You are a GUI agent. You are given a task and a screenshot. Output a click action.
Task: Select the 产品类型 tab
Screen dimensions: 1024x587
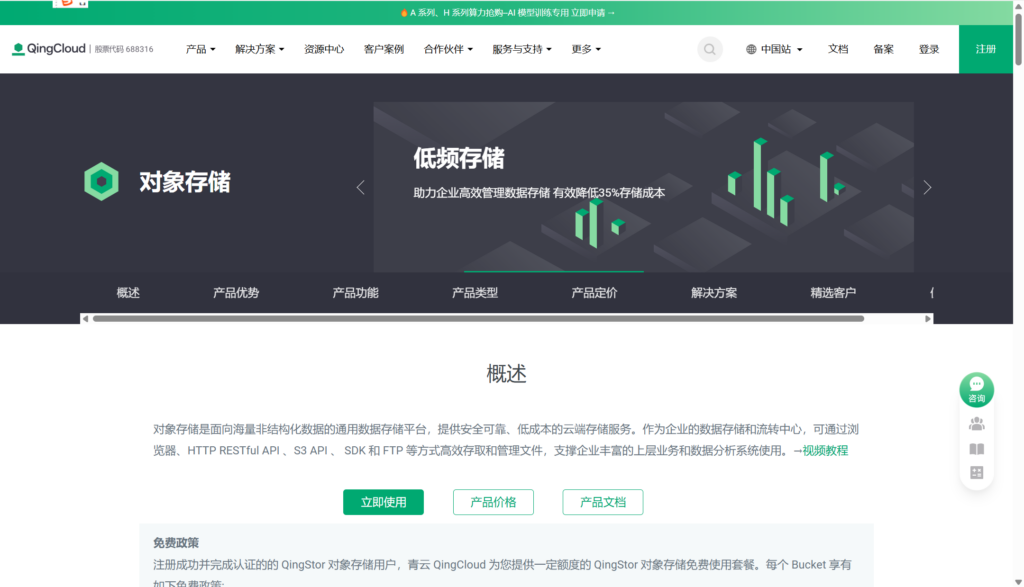475,293
